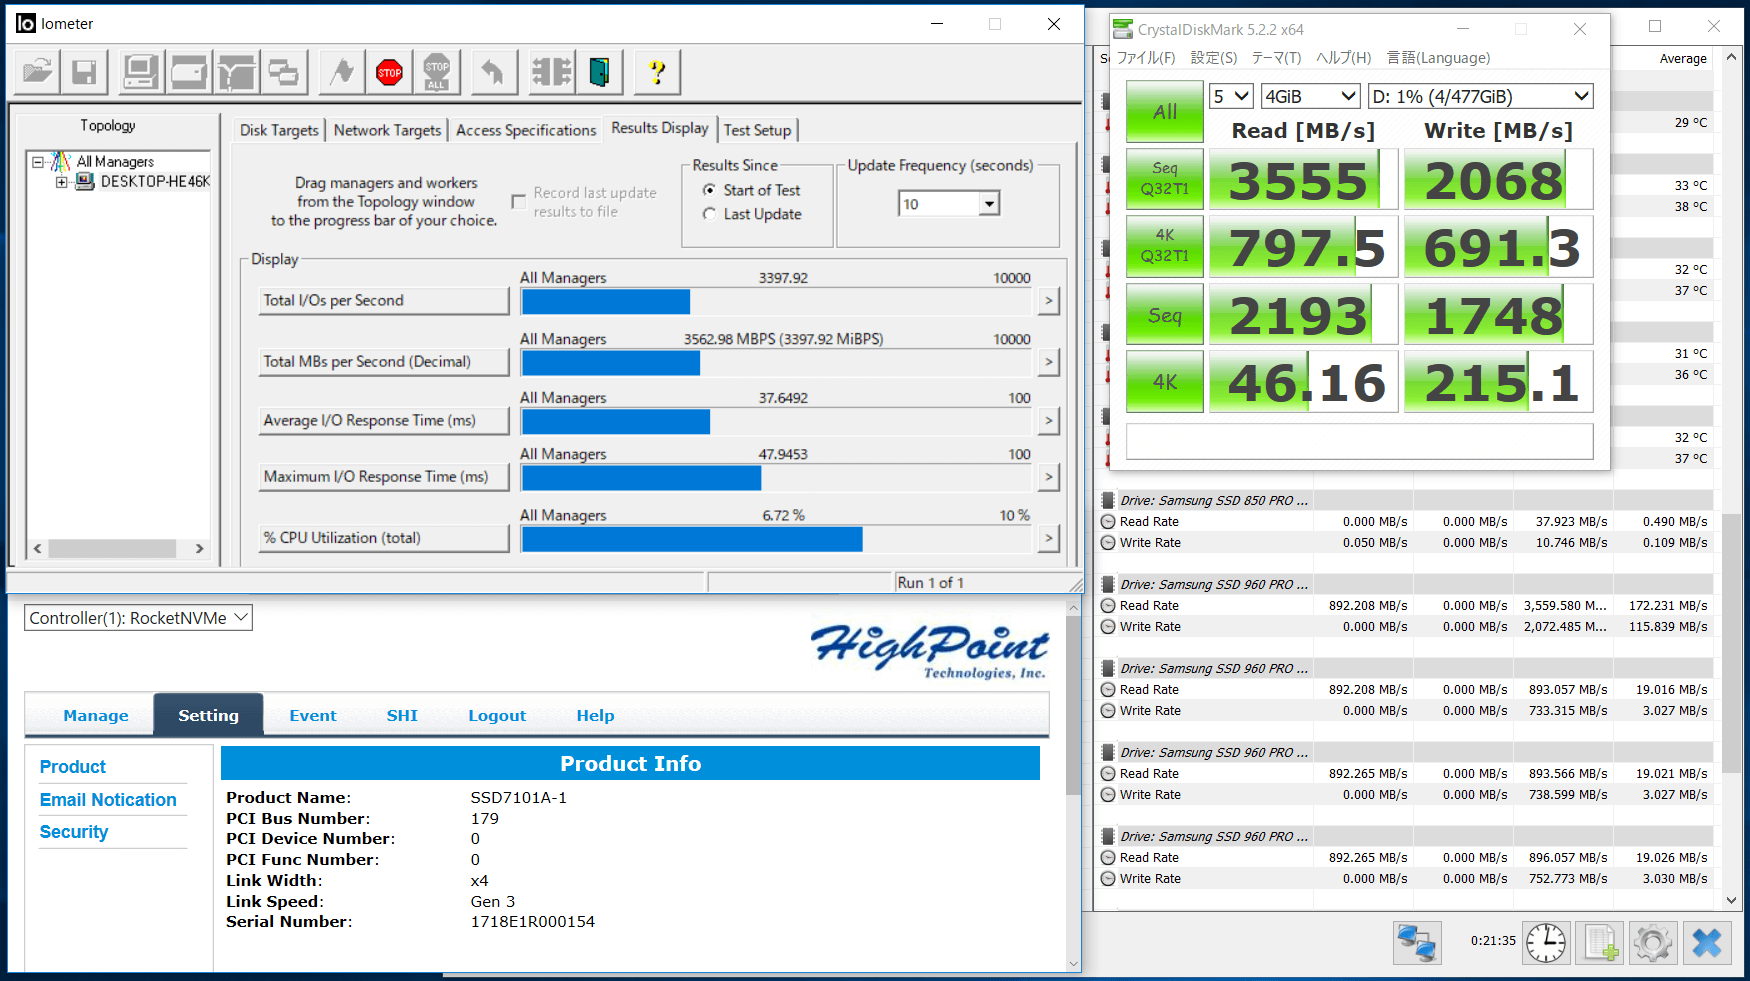Run the 4K Q32T1 benchmark button
Viewport: 1750px width, 981px height.
[x=1165, y=246]
